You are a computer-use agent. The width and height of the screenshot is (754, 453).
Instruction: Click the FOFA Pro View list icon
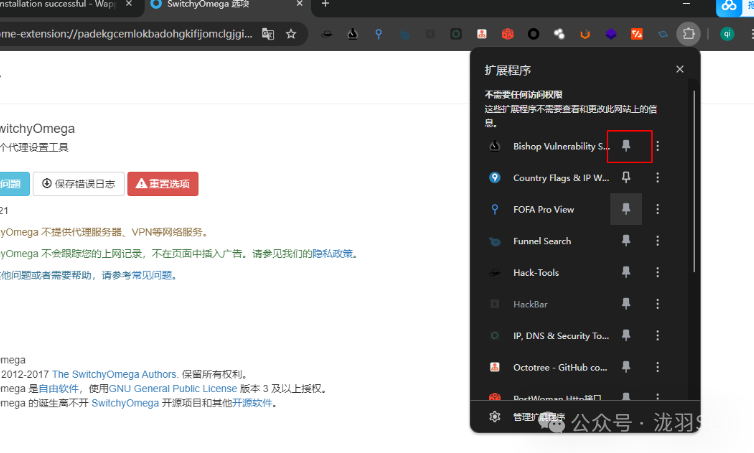pos(495,209)
